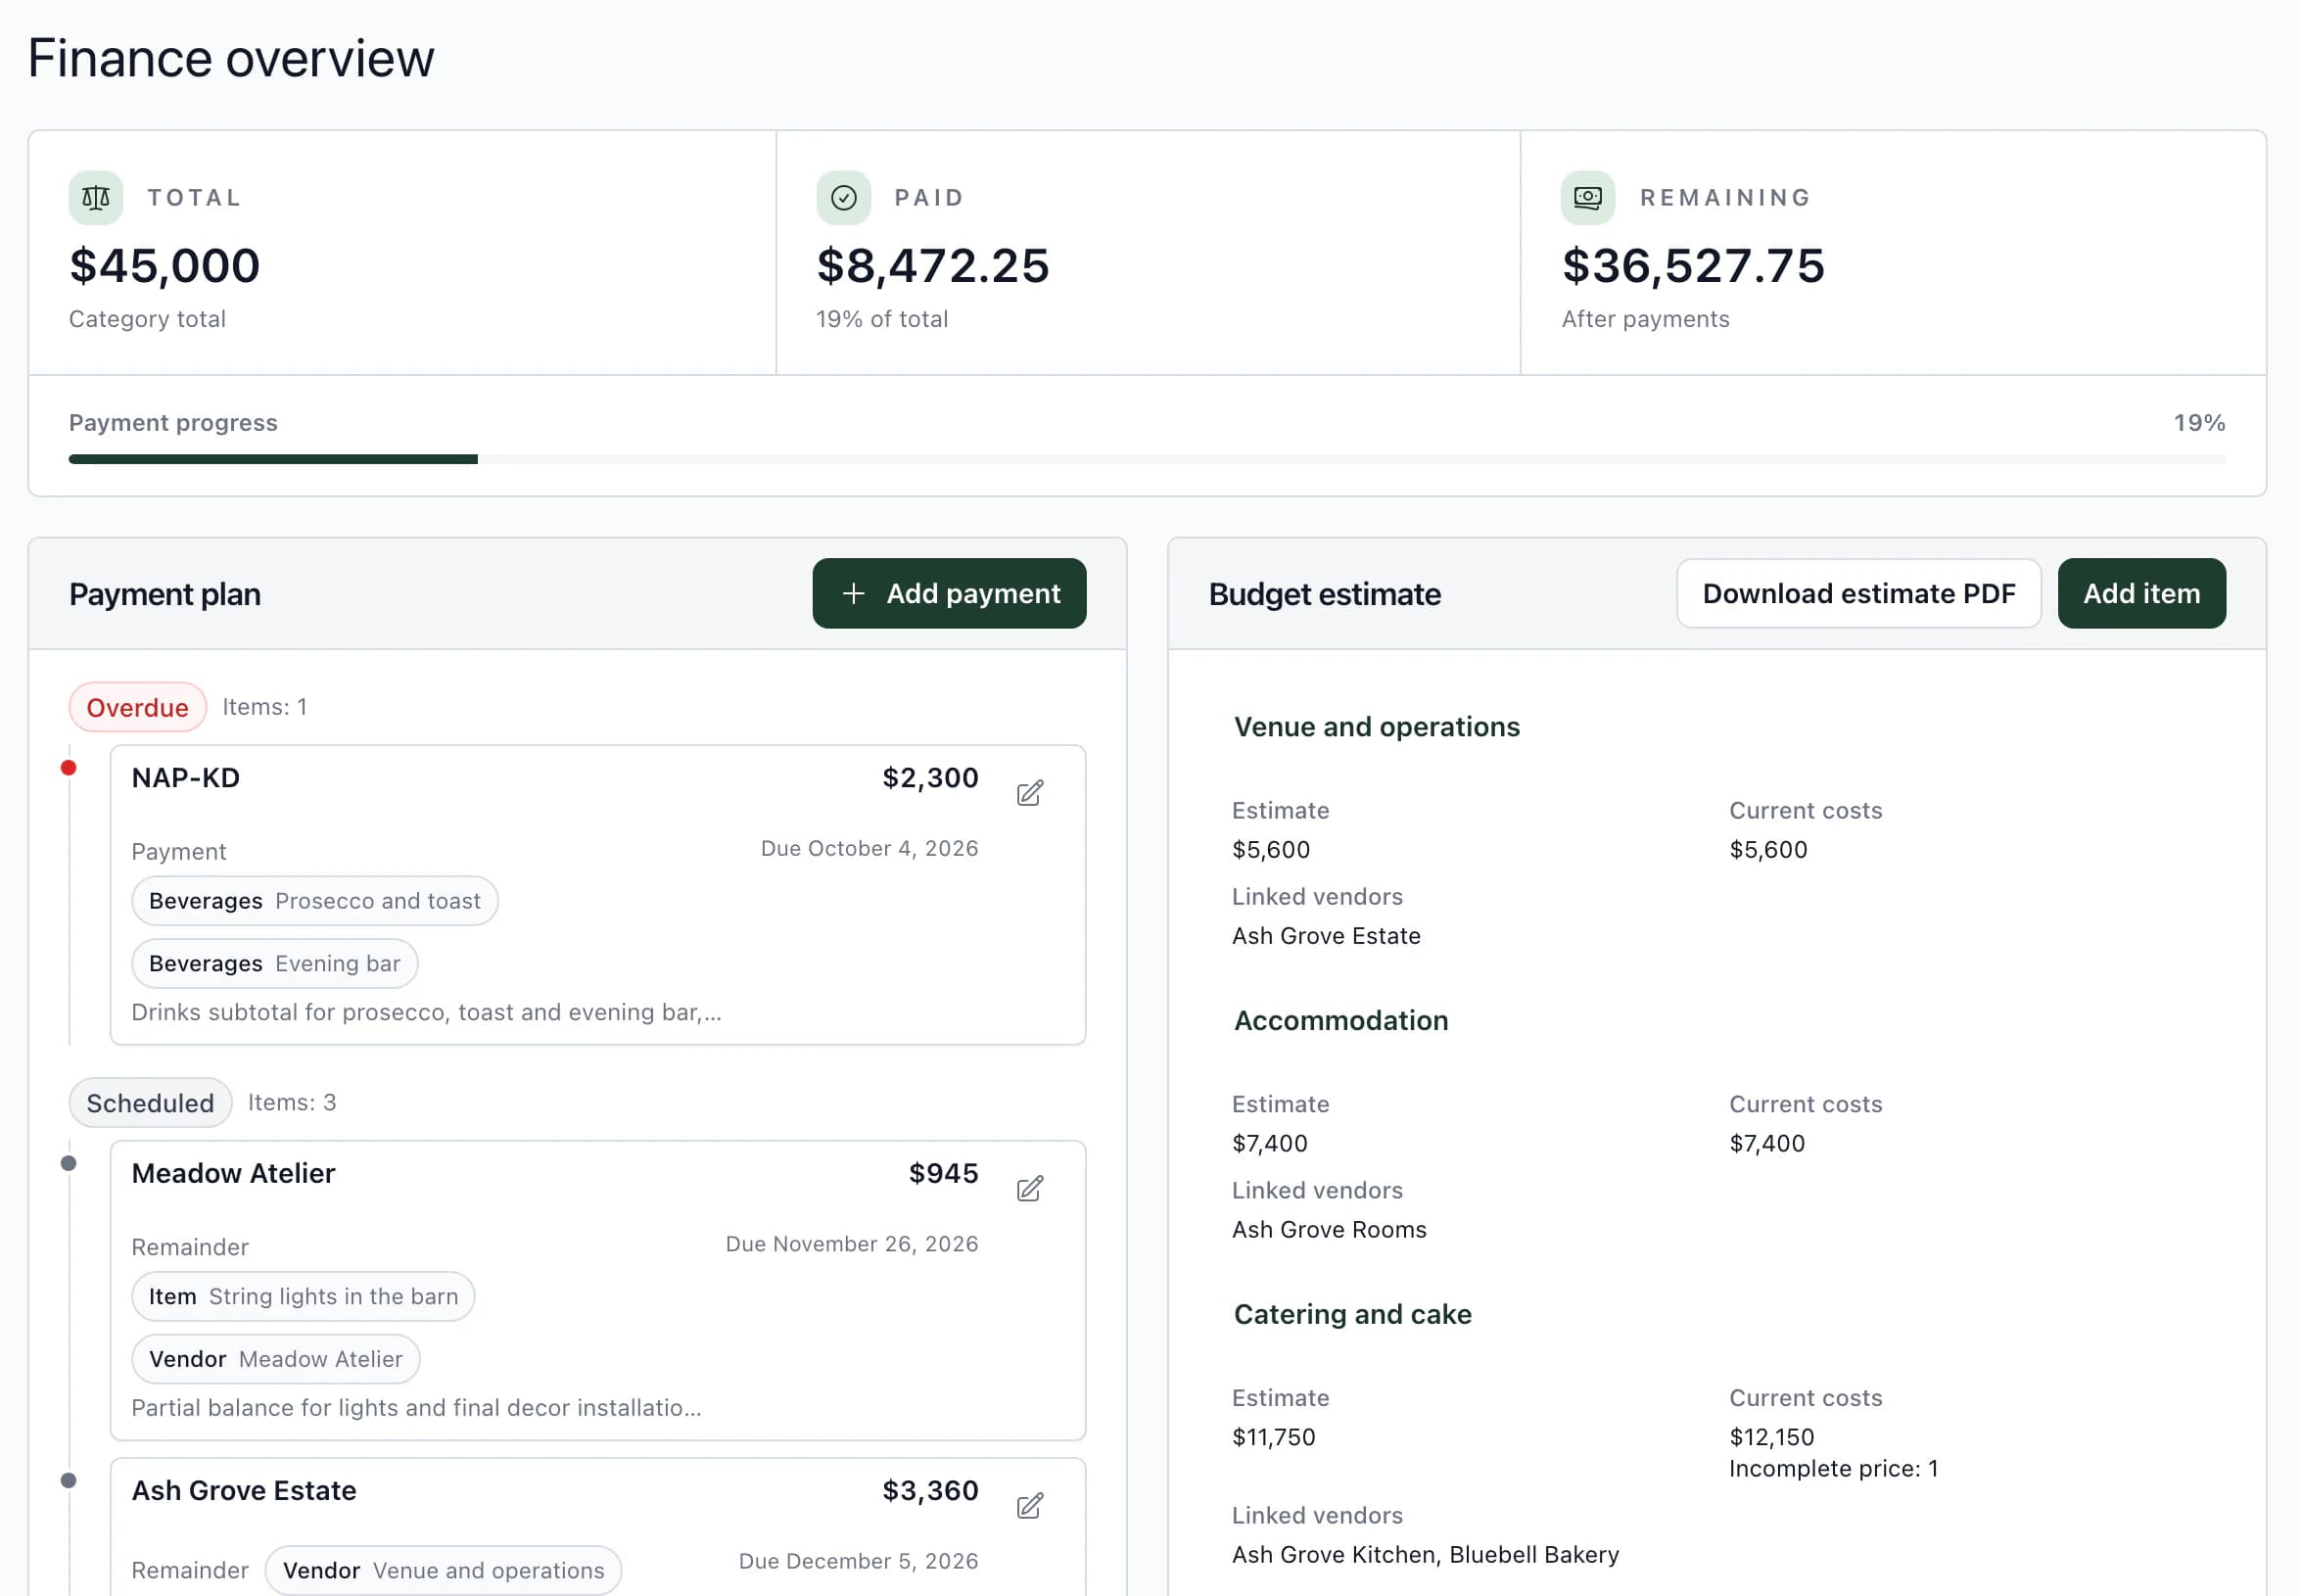
Task: Edit the NAP-KD payment
Action: click(1030, 793)
